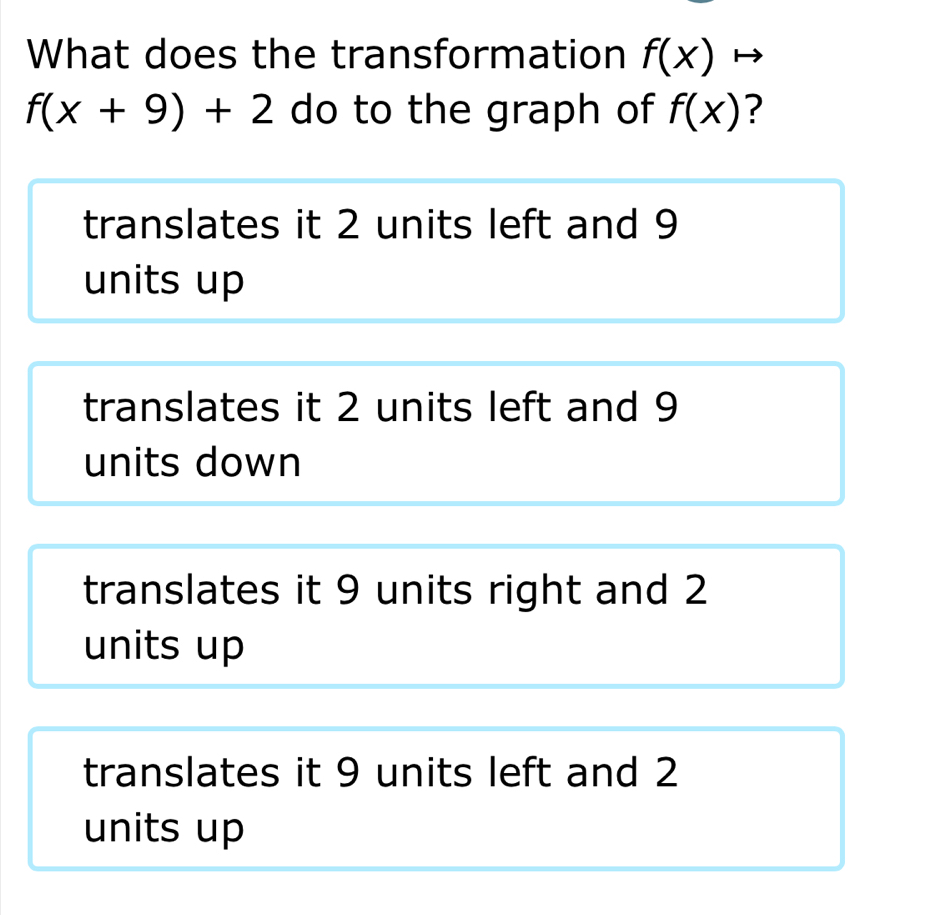The image size is (943, 915).
Task: Choose the last answer option box
Action: point(436,799)
